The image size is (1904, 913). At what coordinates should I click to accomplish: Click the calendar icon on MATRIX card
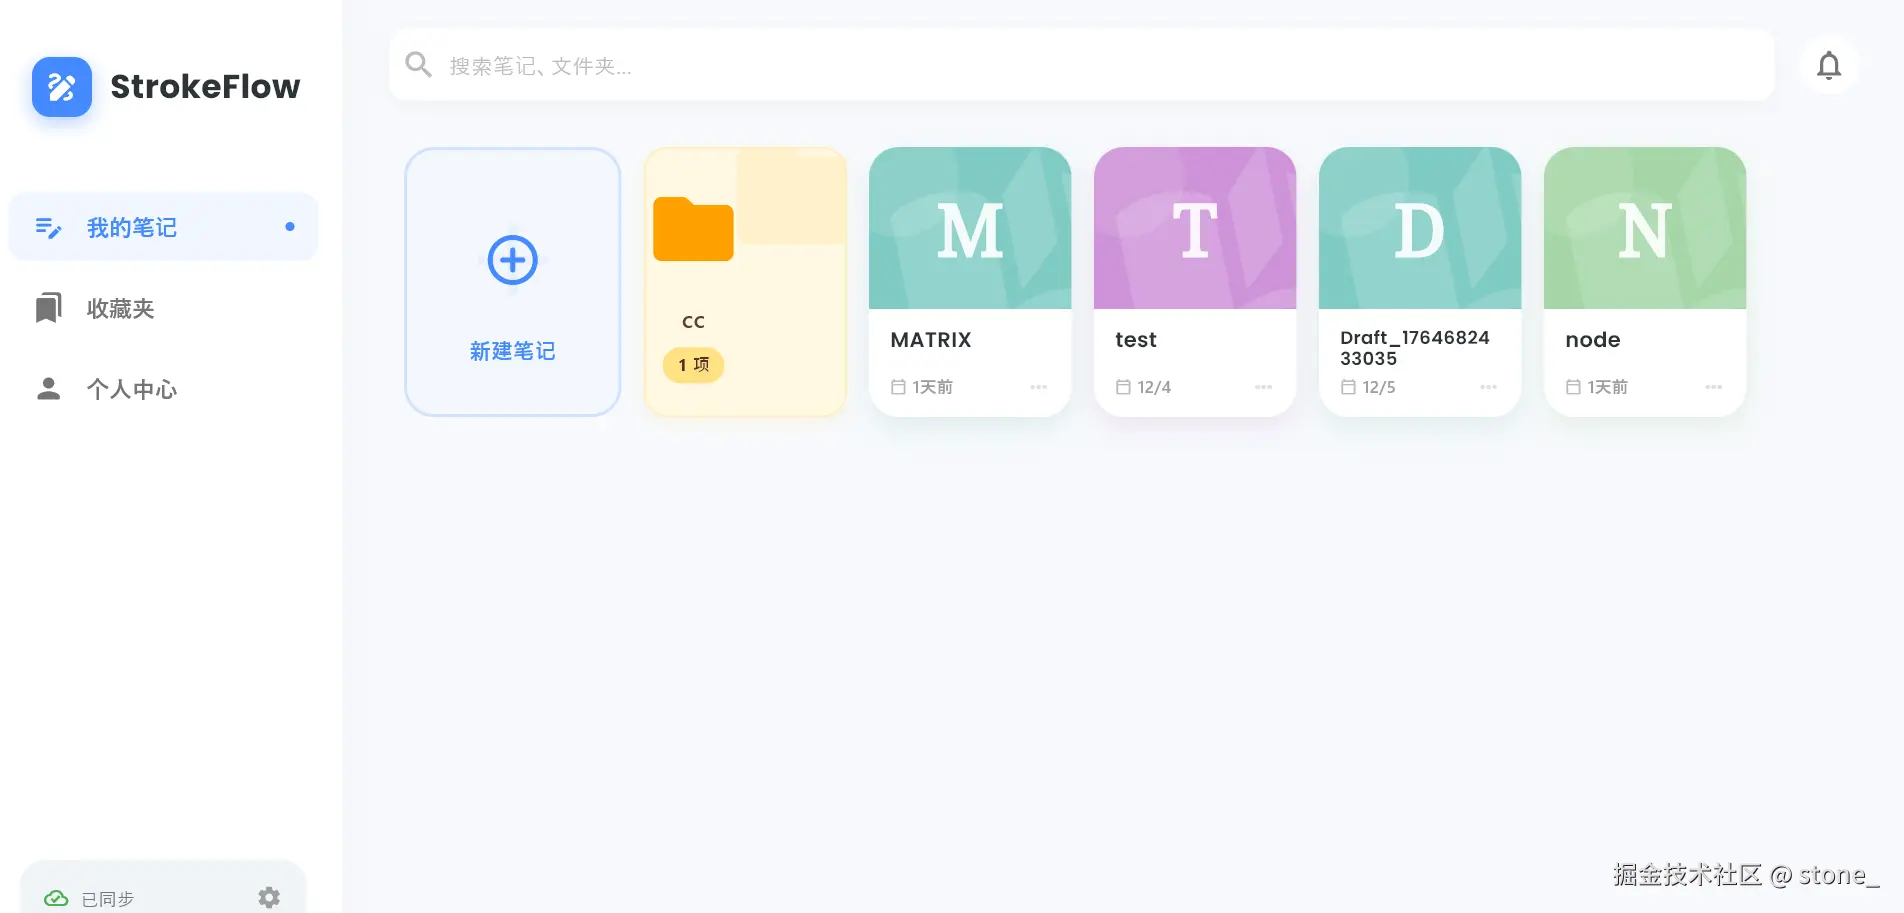point(898,387)
